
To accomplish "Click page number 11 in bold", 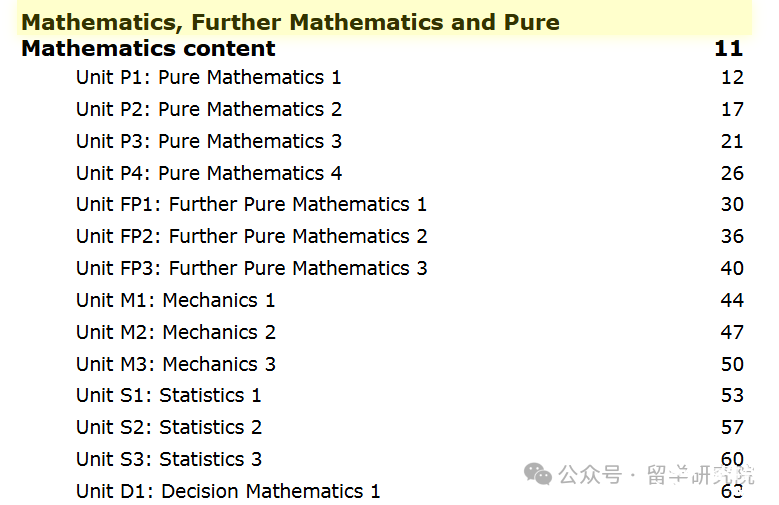I will [x=728, y=49].
